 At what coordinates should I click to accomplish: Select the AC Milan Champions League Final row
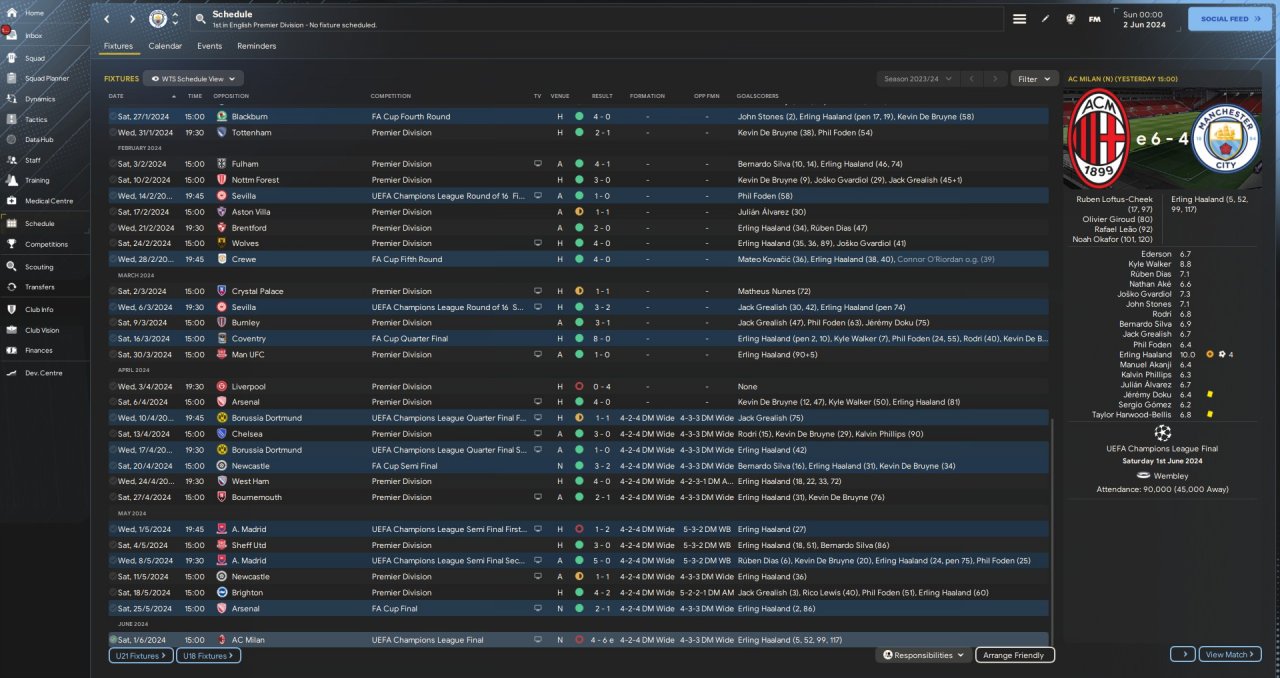pos(579,640)
